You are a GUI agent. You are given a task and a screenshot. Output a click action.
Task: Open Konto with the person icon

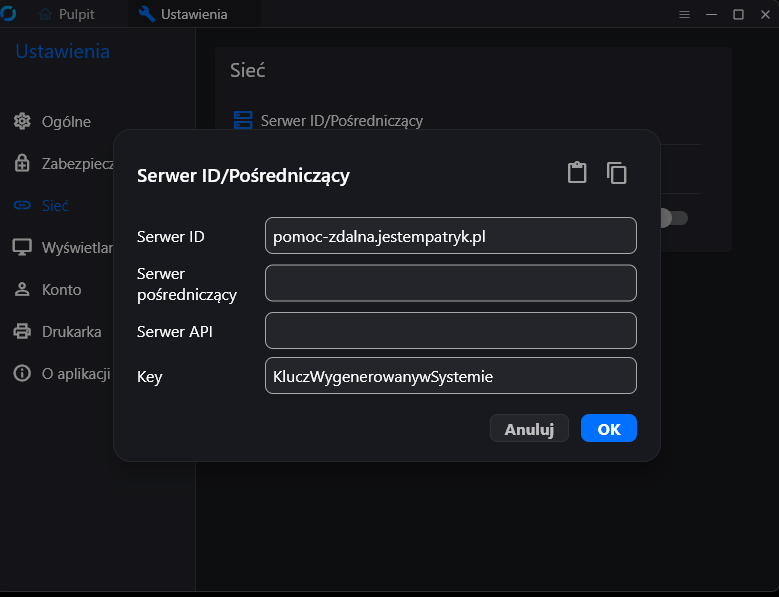pos(22,290)
